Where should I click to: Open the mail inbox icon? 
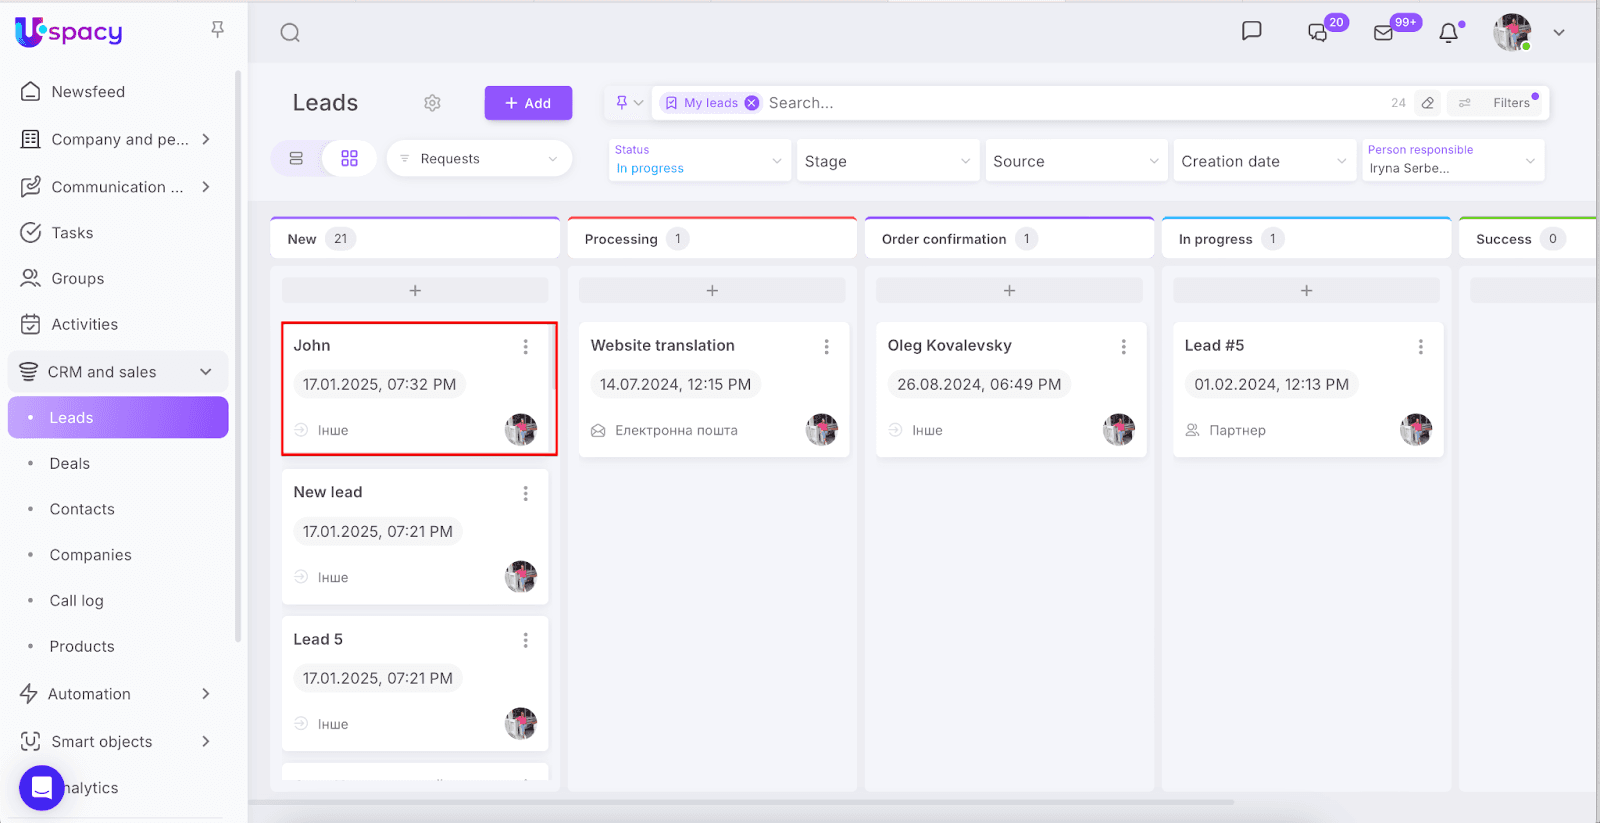click(1384, 33)
